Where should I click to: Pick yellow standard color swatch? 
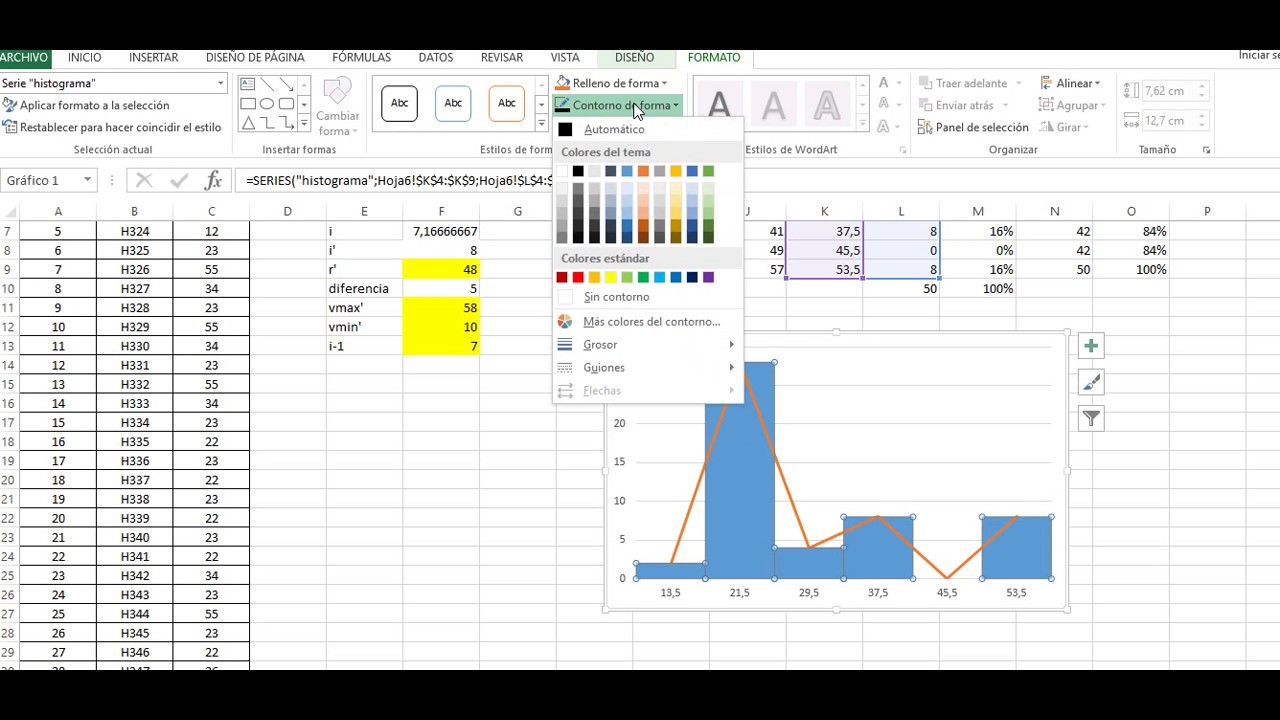[x=611, y=277]
